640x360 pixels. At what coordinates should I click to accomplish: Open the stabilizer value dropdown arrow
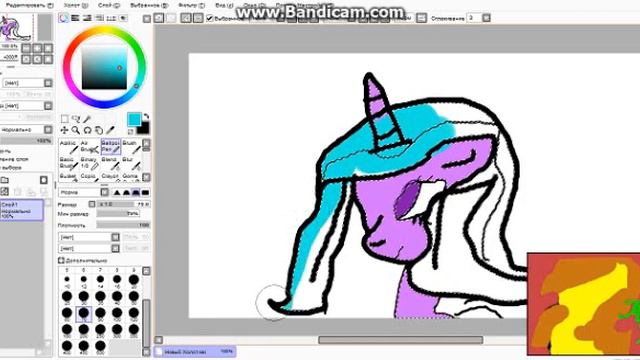[x=486, y=18]
